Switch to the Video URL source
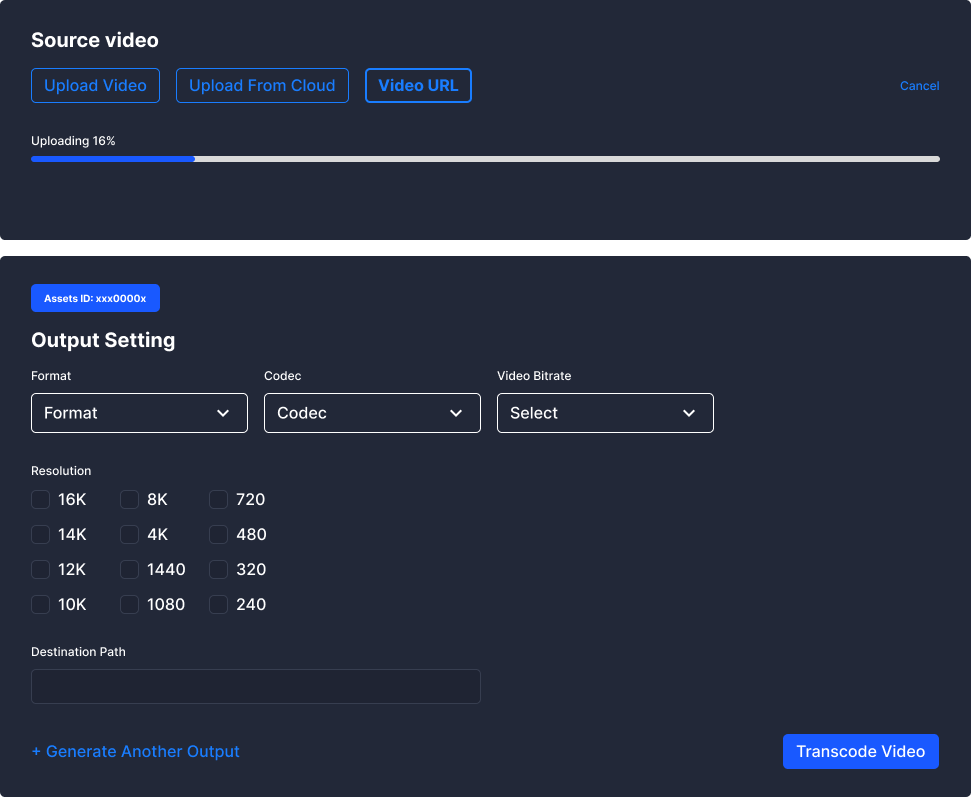The image size is (971, 797). (418, 86)
